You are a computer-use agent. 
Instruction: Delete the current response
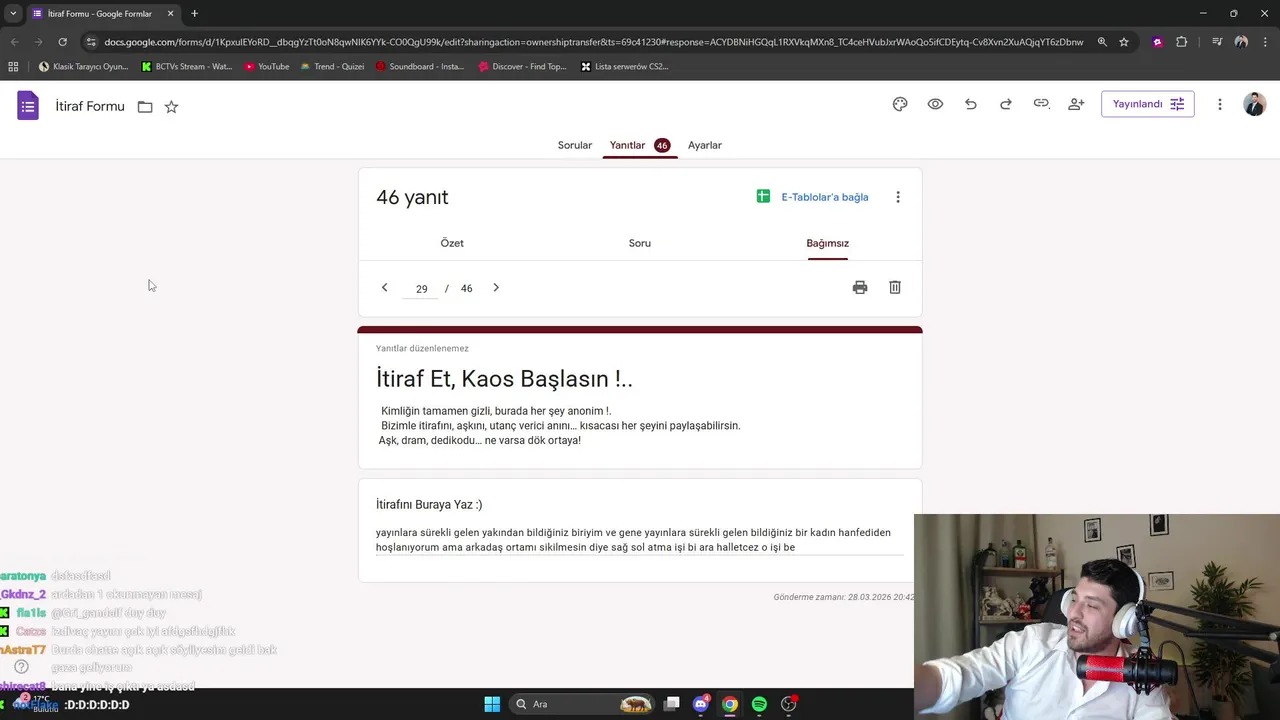[x=895, y=287]
